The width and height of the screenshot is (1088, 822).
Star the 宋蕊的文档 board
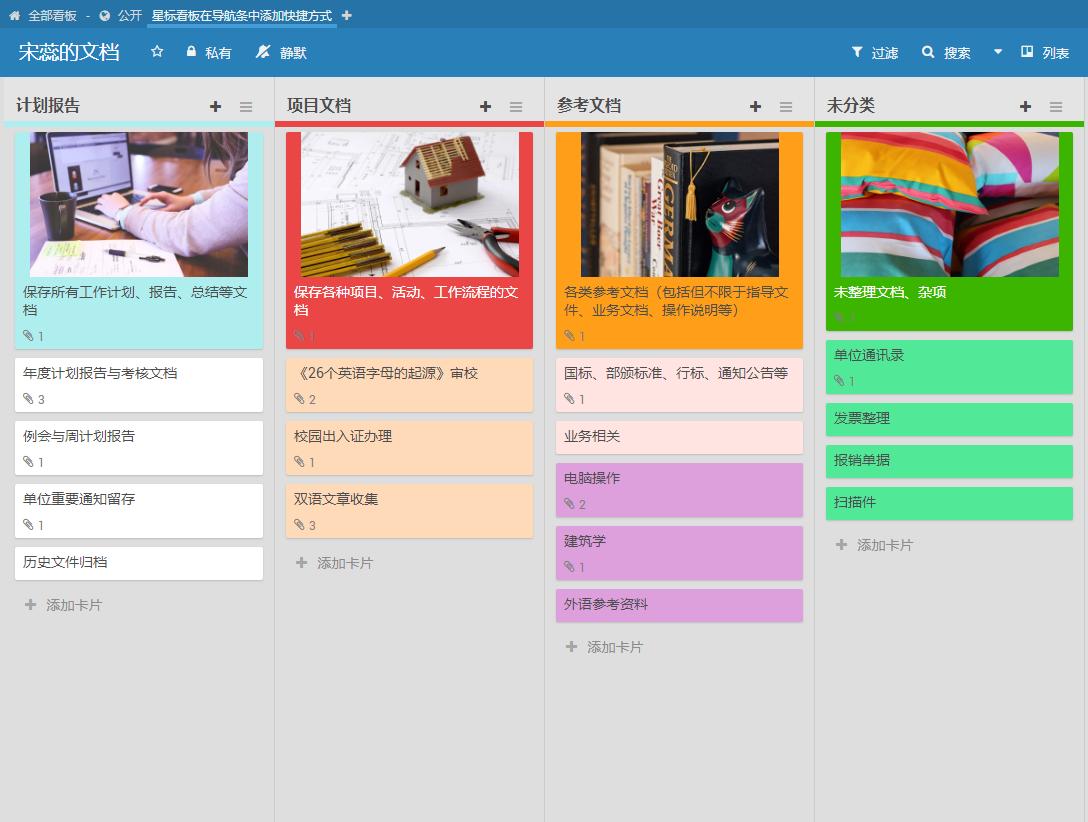(x=158, y=52)
